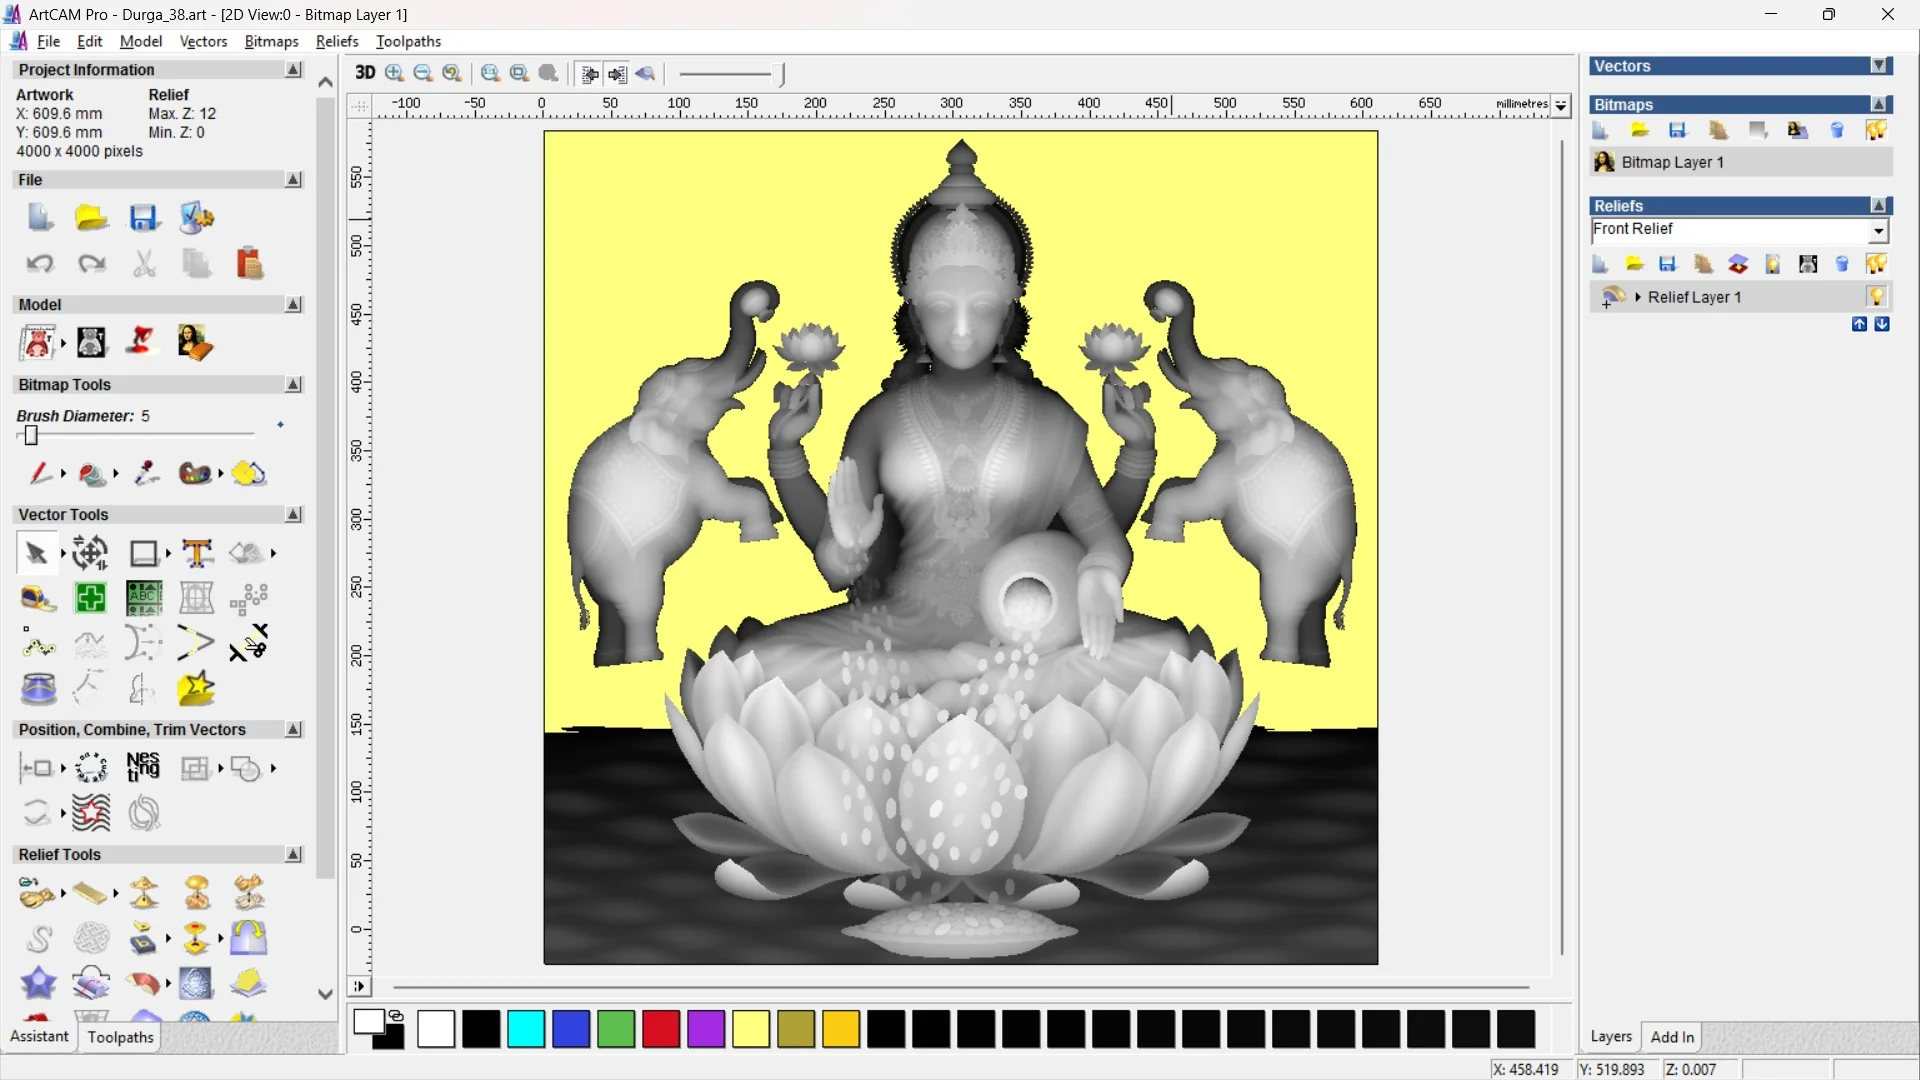Toggle all bitmap layers visibility bulb
Screen dimensions: 1920x1080
[x=1876, y=130]
